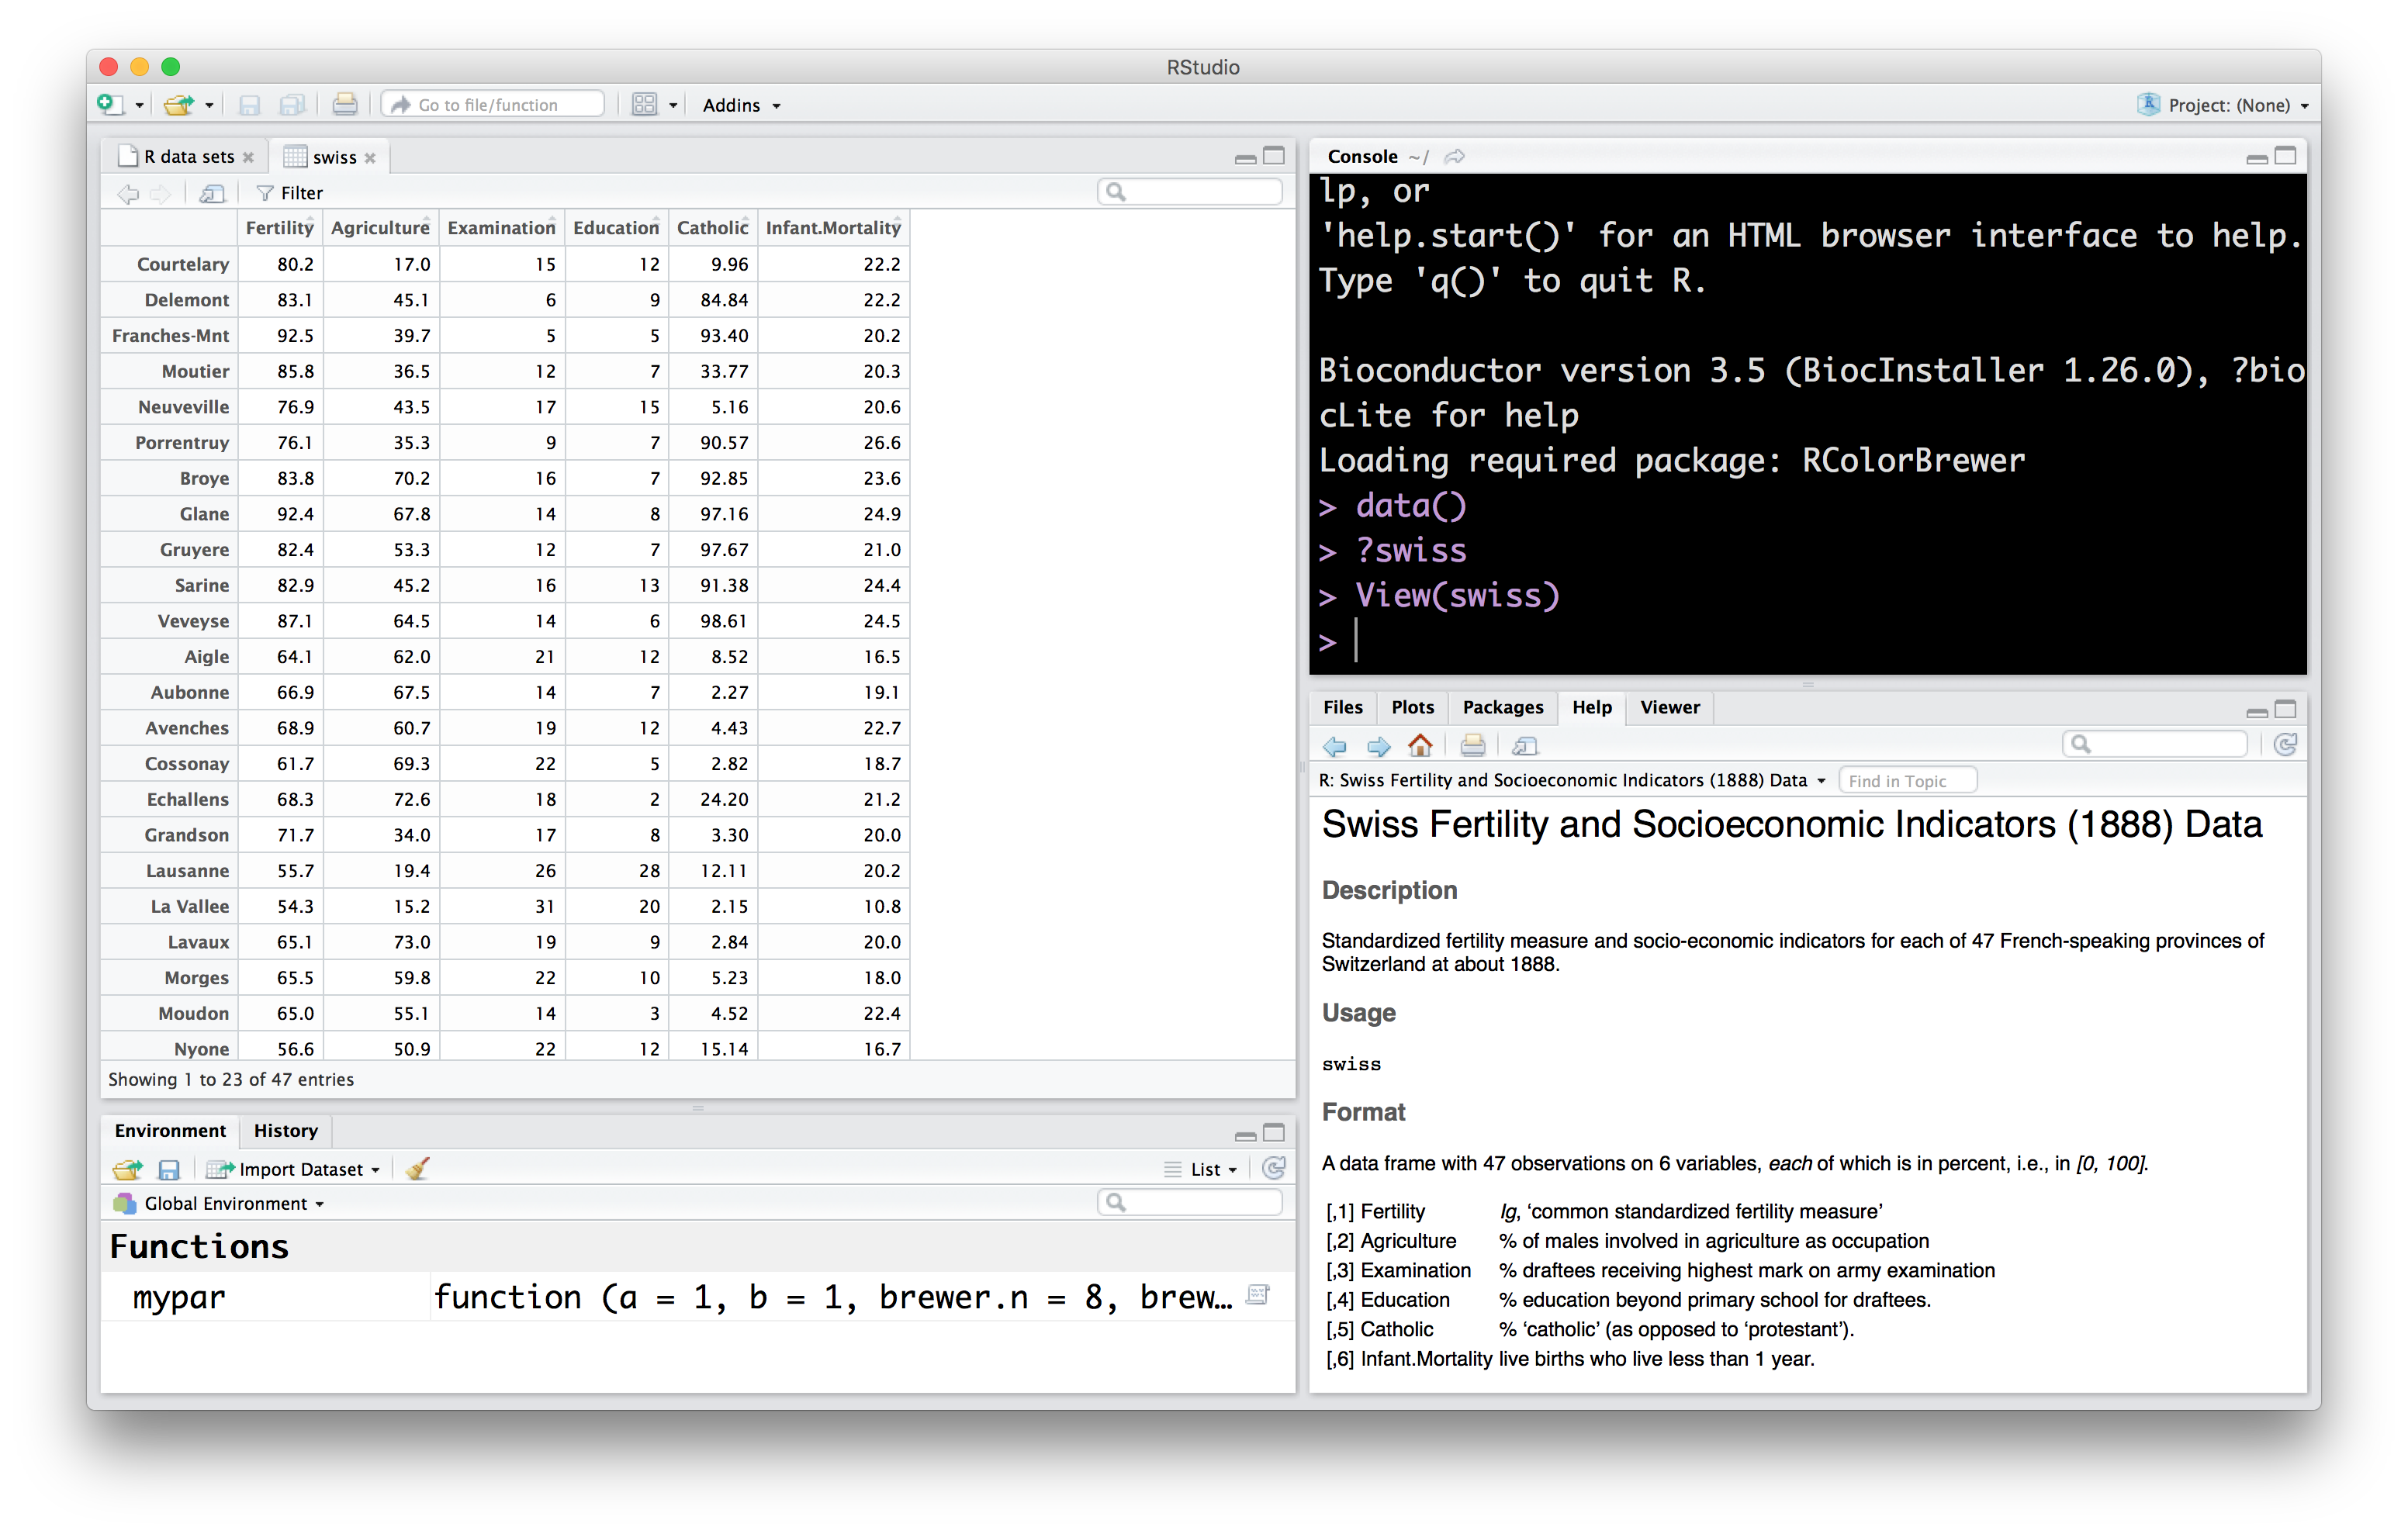Maximize the Help pane

coord(2286,709)
